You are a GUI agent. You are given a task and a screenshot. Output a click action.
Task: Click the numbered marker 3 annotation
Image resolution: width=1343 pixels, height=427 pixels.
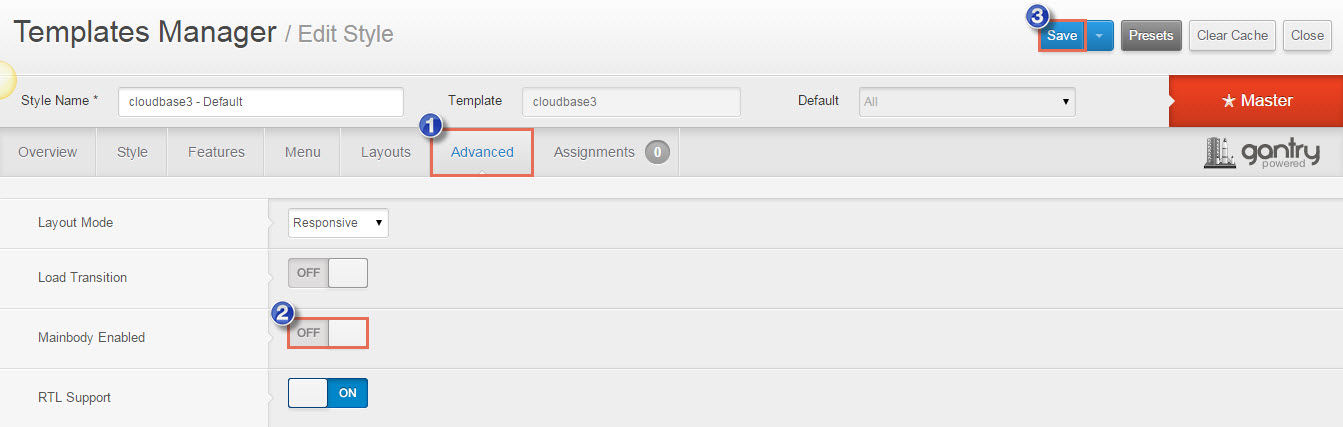[1038, 16]
